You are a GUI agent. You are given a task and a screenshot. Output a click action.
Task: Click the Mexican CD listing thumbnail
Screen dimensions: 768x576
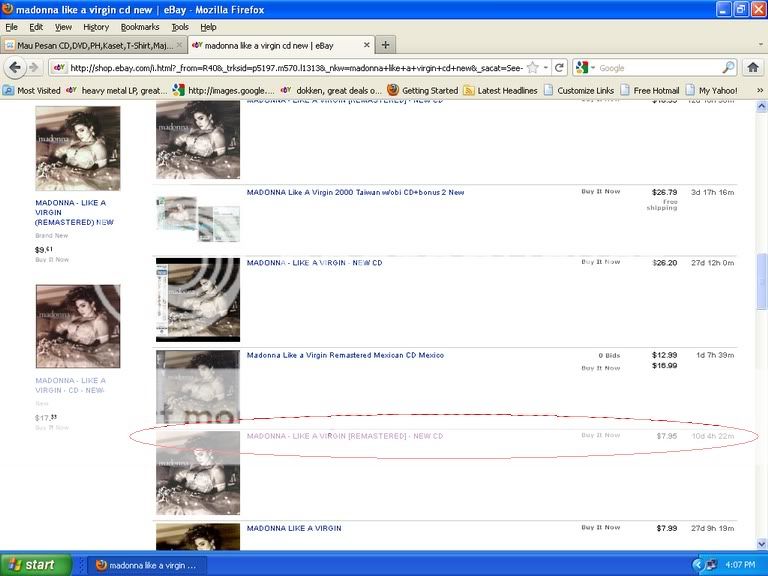tap(198, 387)
